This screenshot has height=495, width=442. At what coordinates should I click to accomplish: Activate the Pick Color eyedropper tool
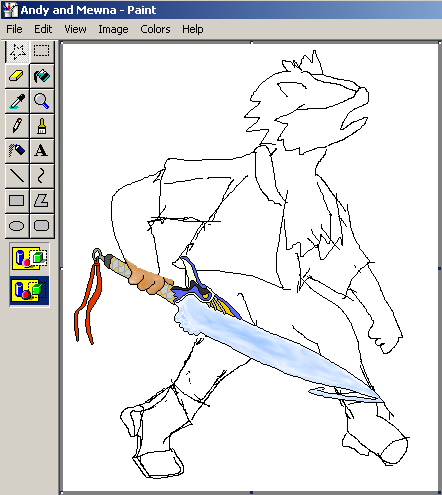(17, 101)
